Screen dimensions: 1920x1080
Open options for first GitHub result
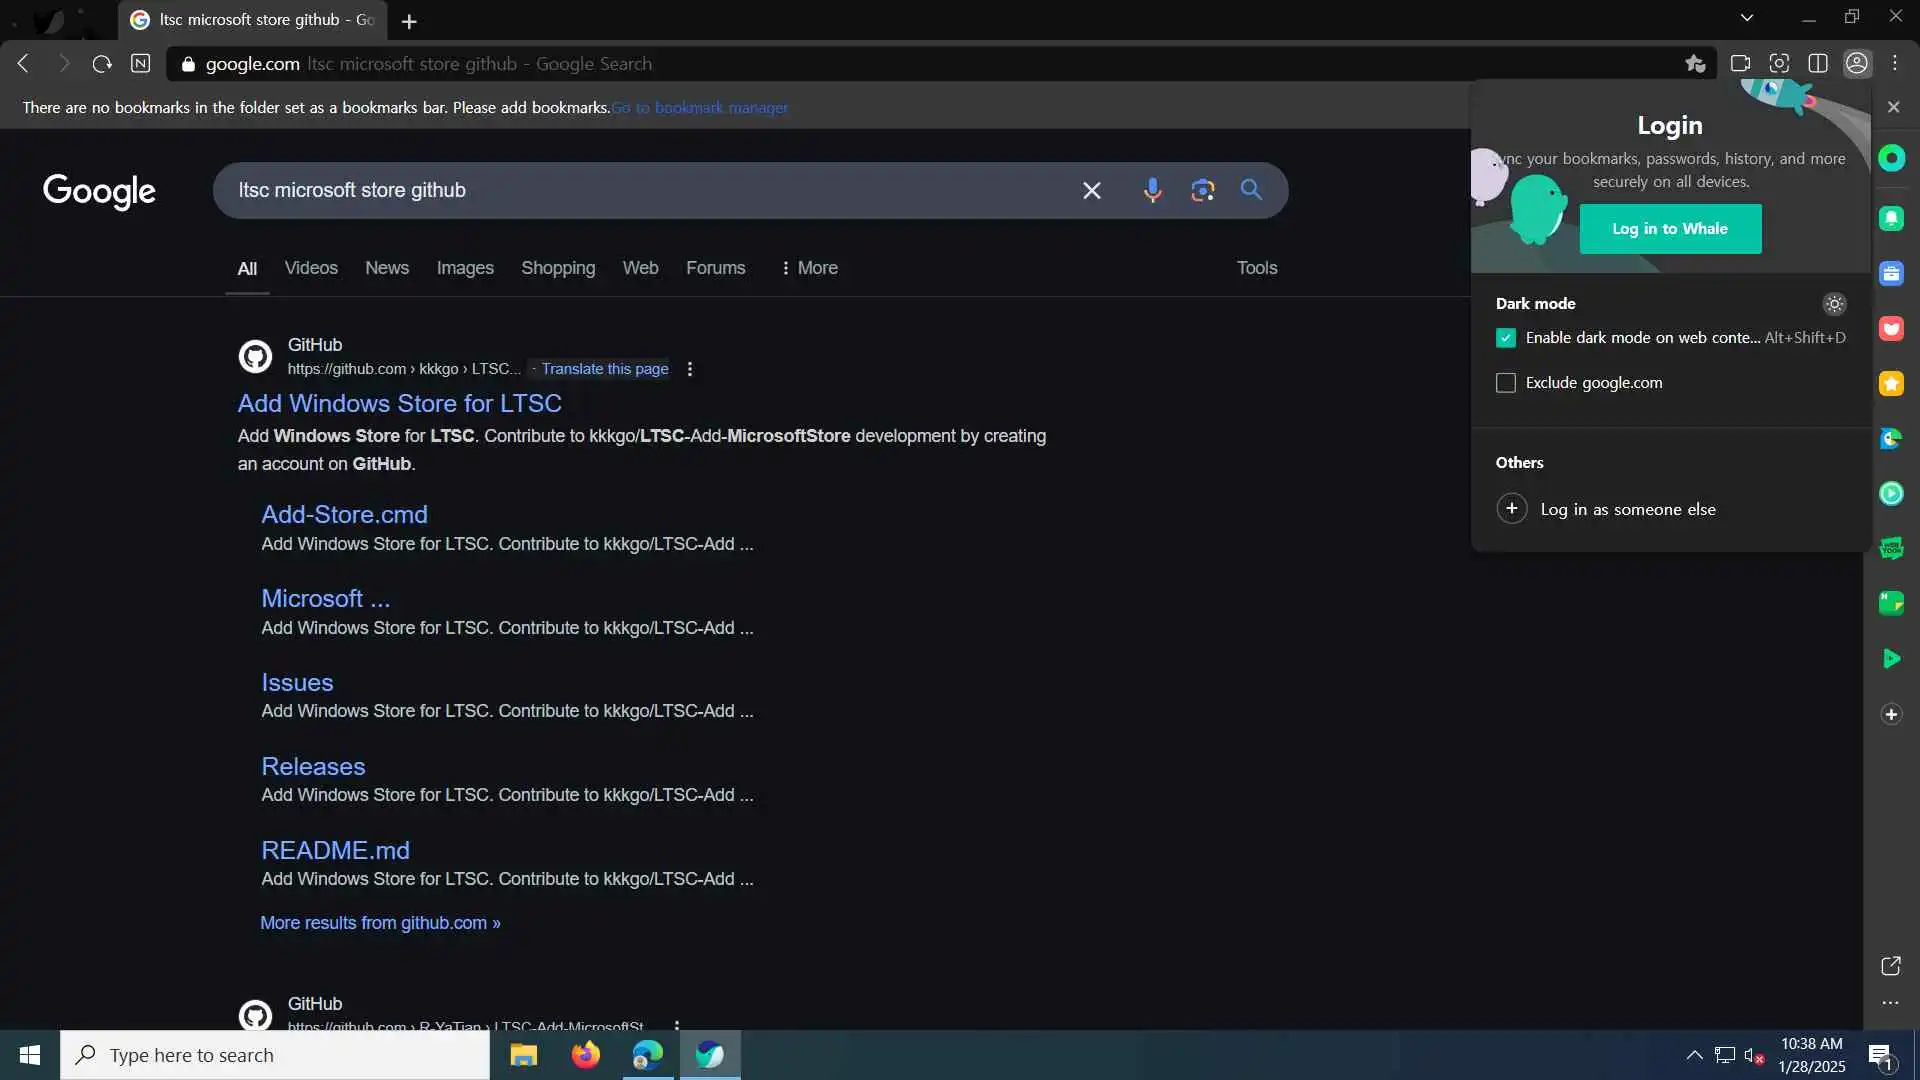690,369
